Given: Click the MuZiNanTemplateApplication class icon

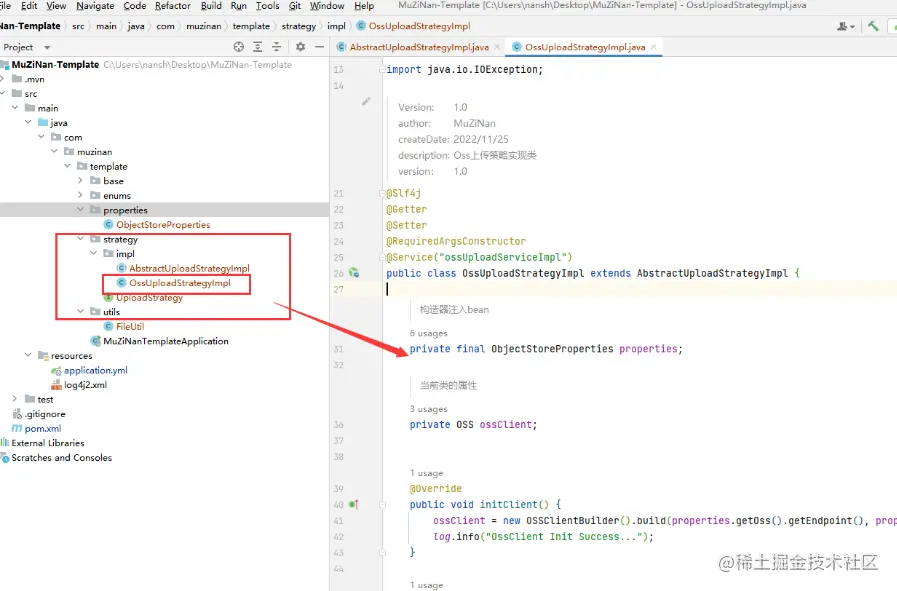Looking at the screenshot, I should (x=96, y=341).
